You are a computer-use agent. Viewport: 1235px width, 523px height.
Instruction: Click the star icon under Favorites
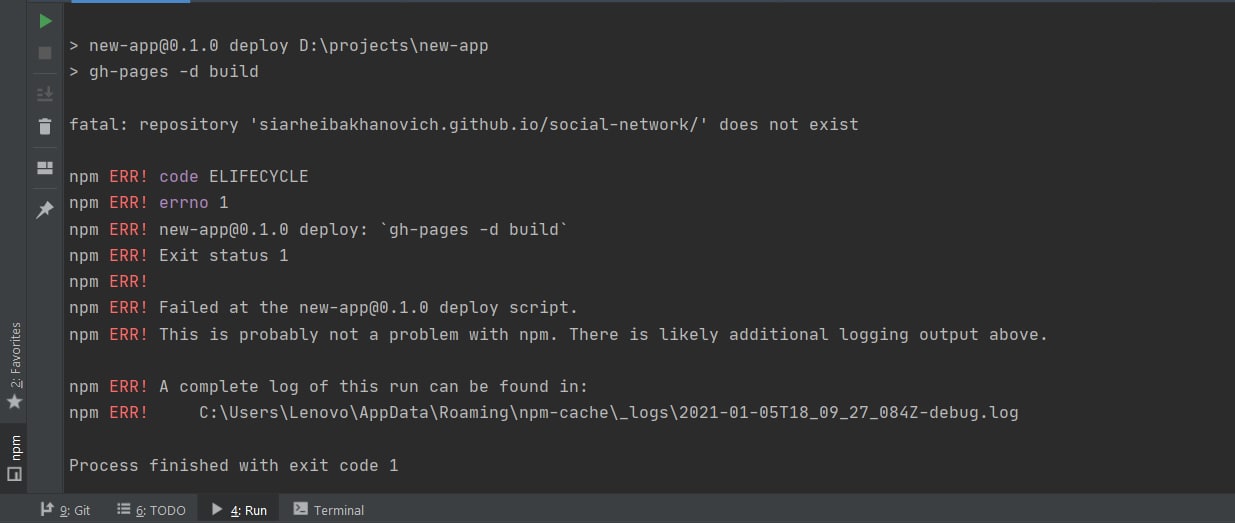(x=14, y=402)
